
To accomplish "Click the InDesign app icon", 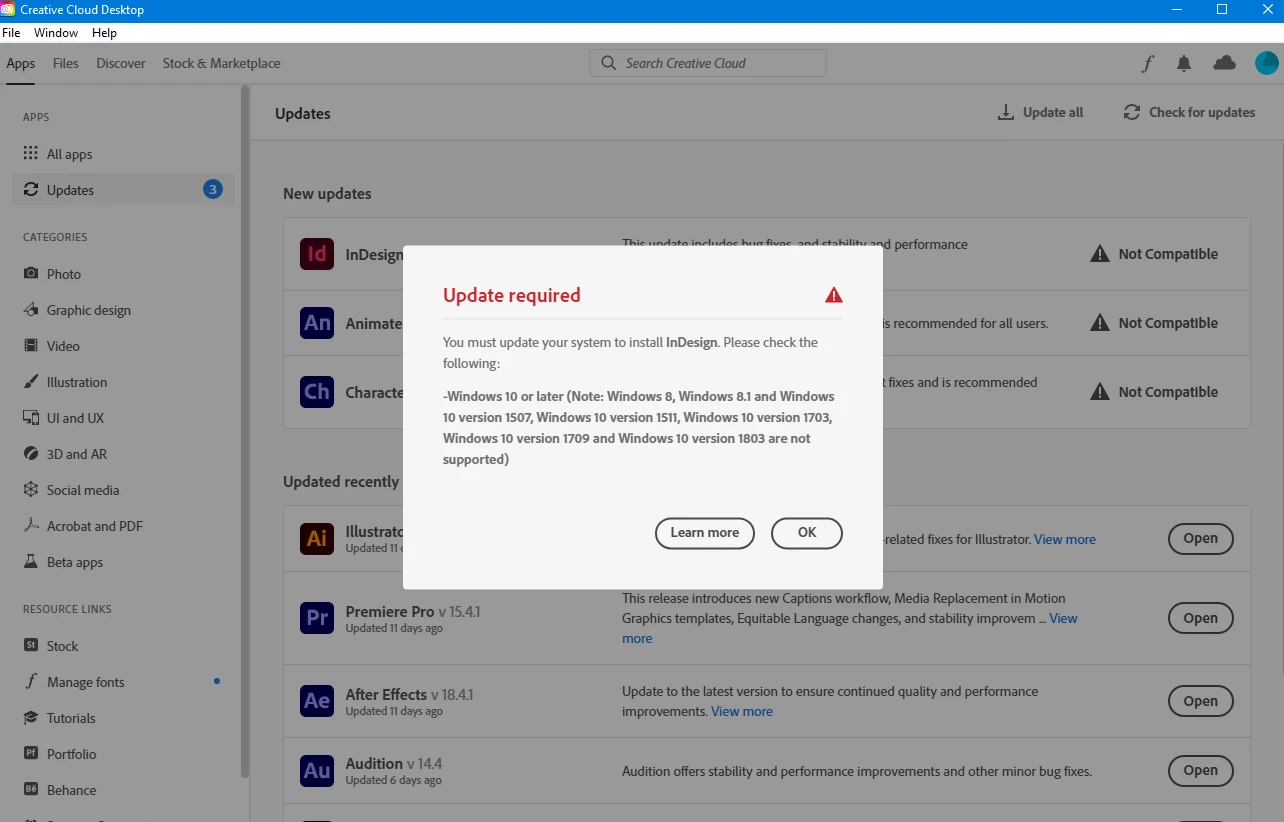I will (317, 254).
